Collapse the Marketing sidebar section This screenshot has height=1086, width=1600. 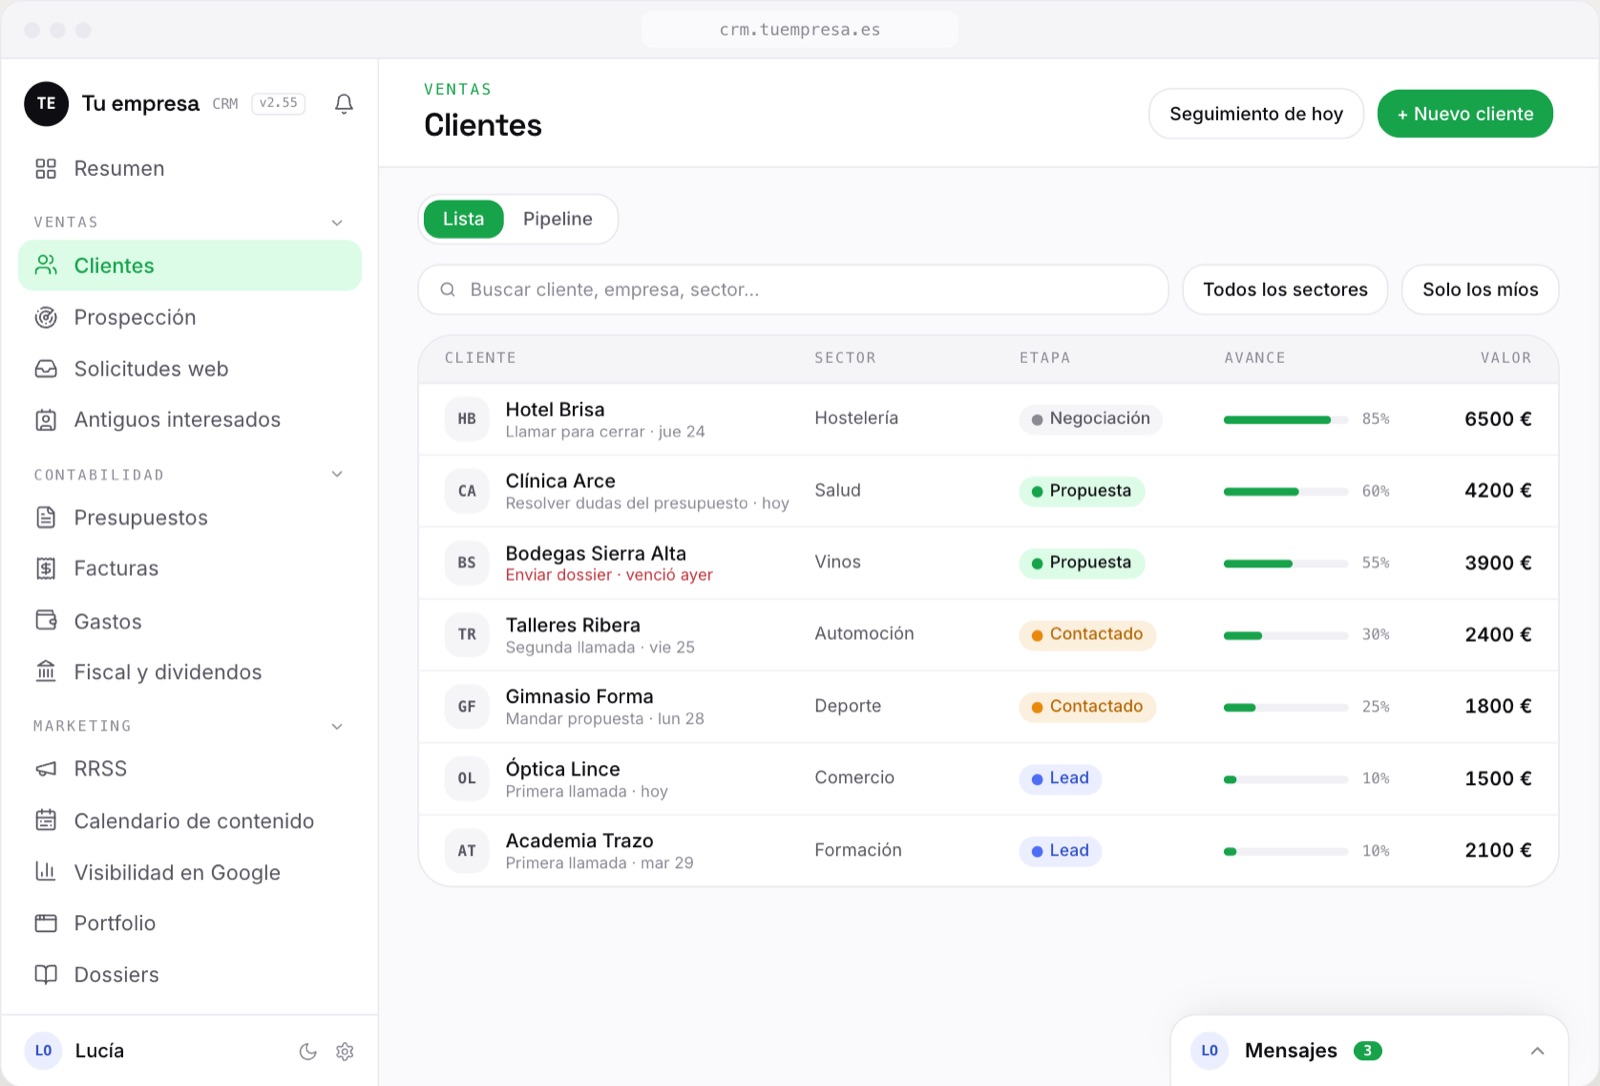pyautogui.click(x=337, y=727)
